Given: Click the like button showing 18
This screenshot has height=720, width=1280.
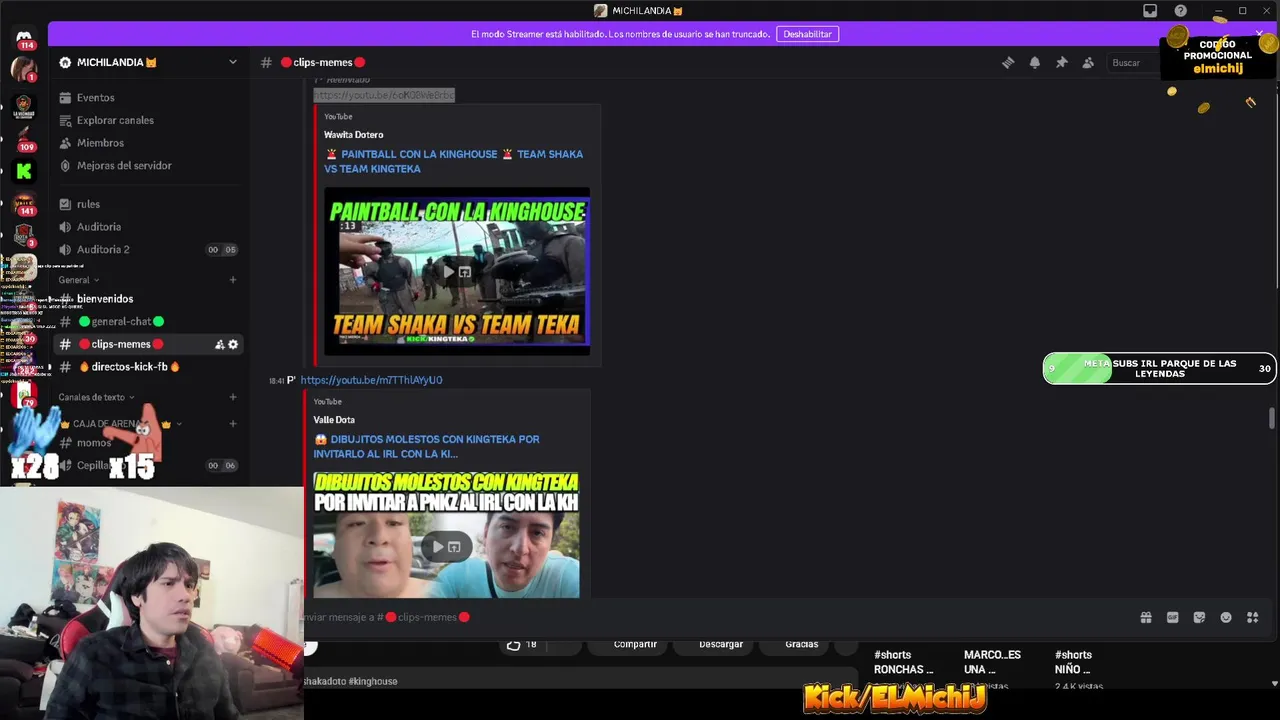Looking at the screenshot, I should pyautogui.click(x=522, y=644).
